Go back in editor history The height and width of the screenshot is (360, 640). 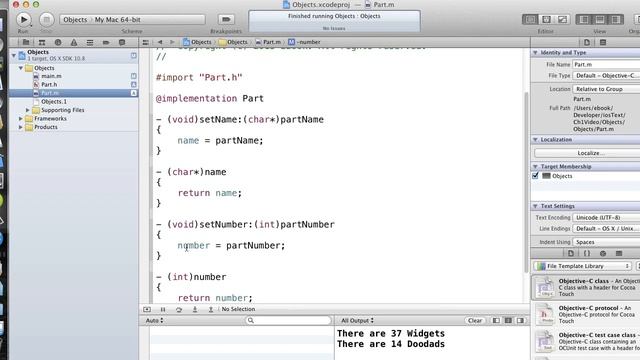tap(160, 42)
